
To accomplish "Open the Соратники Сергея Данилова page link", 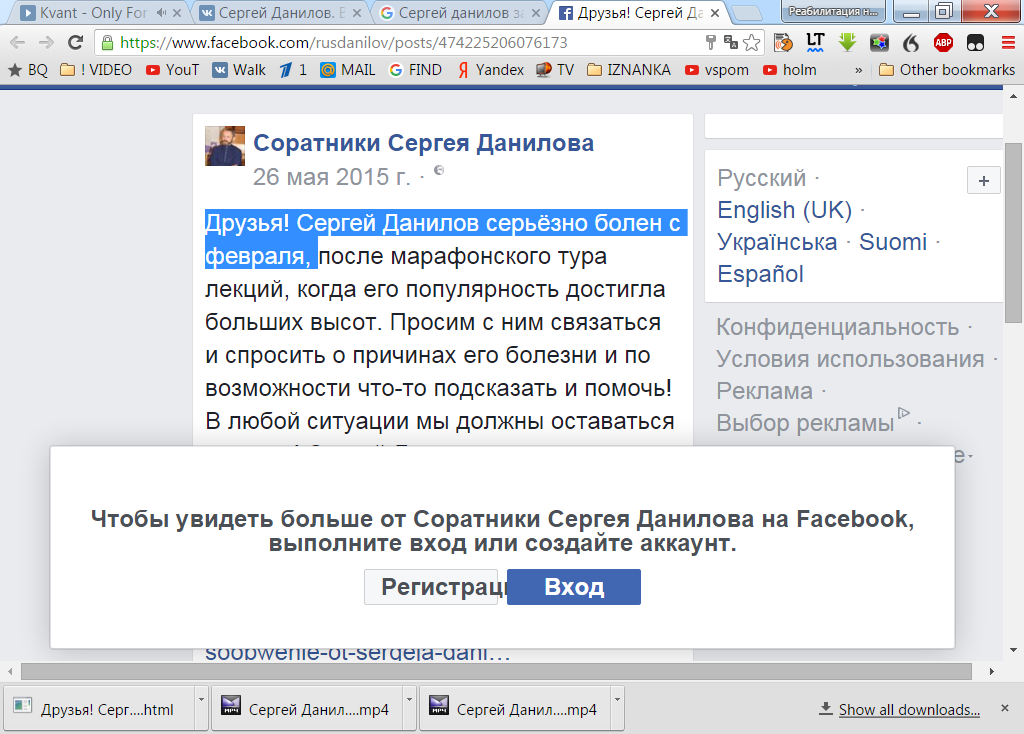I will [x=423, y=143].
